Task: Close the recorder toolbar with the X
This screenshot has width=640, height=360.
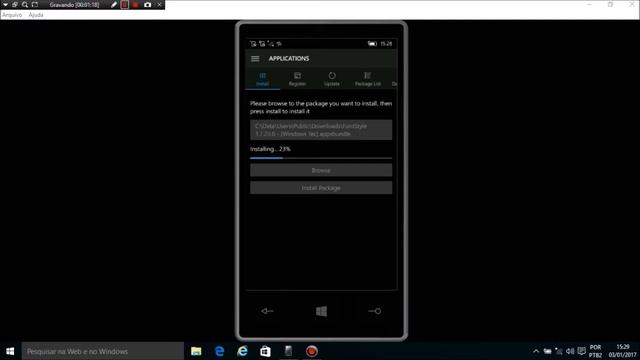Action: pos(160,4)
